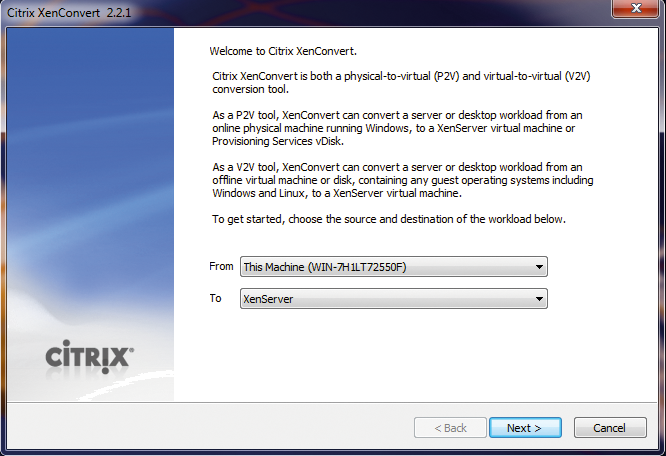Expand the To dropdown arrow

pyautogui.click(x=540, y=299)
